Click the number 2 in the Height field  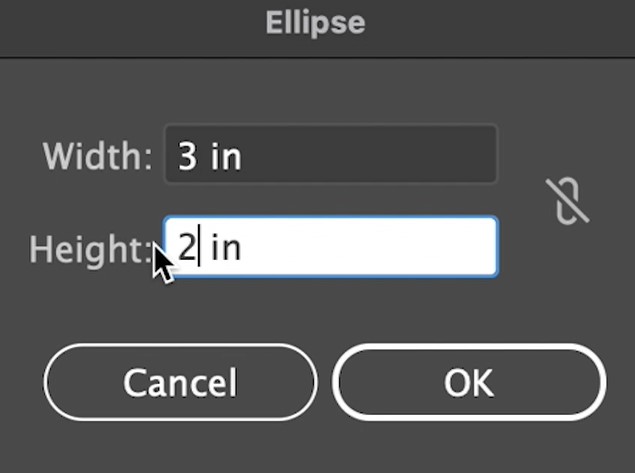coord(187,247)
